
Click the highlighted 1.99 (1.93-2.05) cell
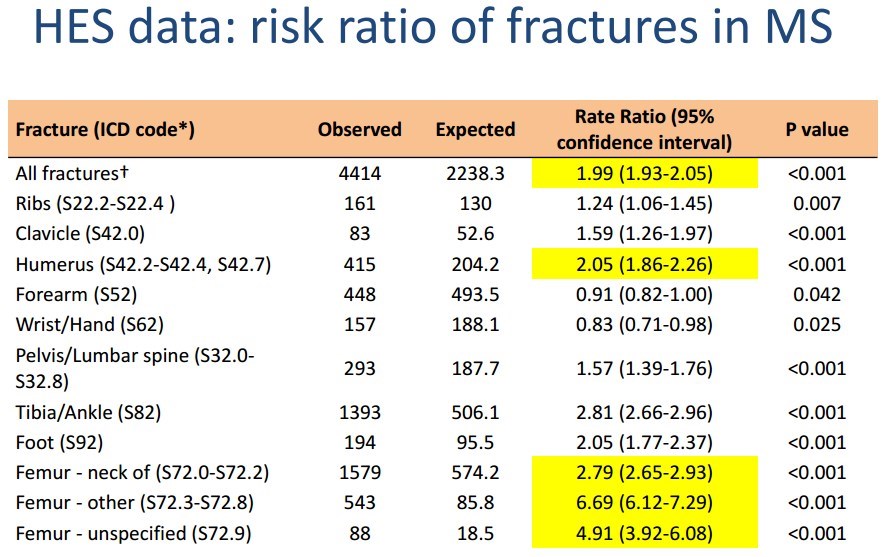click(x=644, y=173)
